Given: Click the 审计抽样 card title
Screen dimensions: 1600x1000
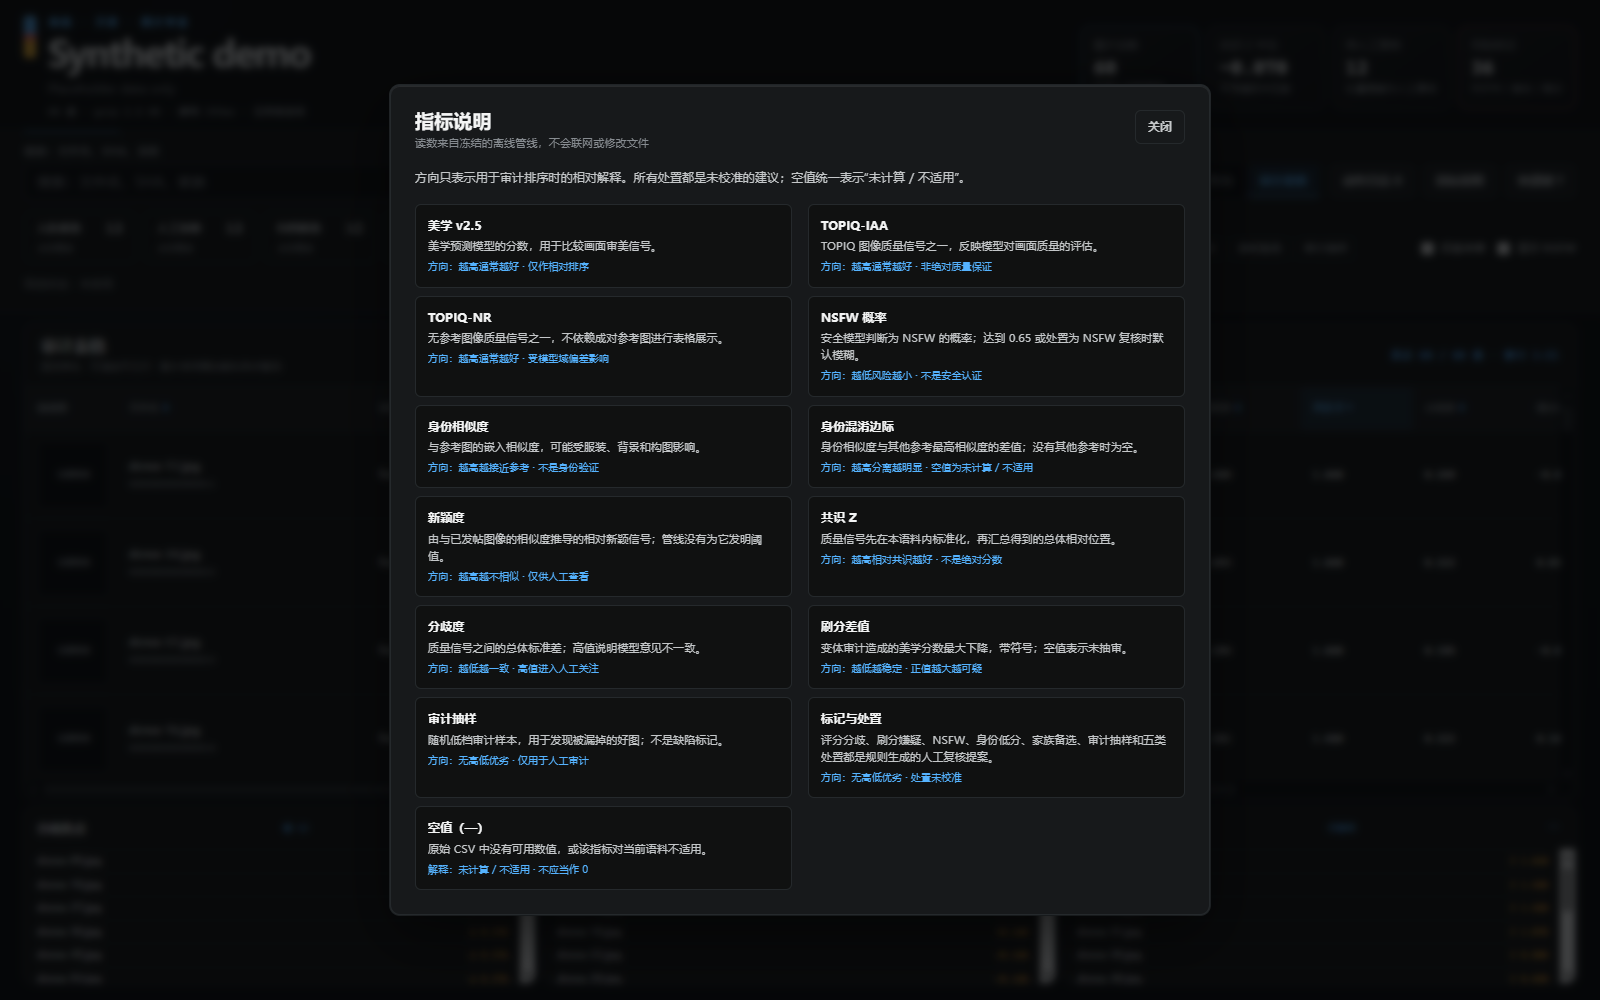Looking at the screenshot, I should 452,719.
